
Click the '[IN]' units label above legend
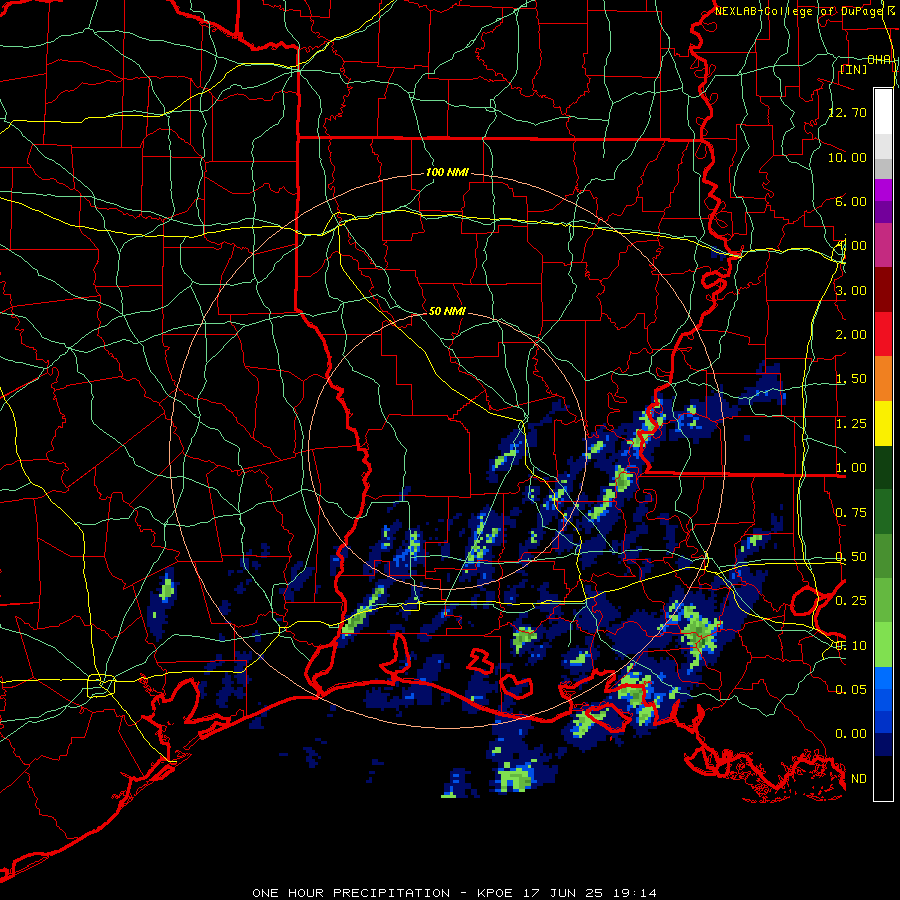coord(853,69)
